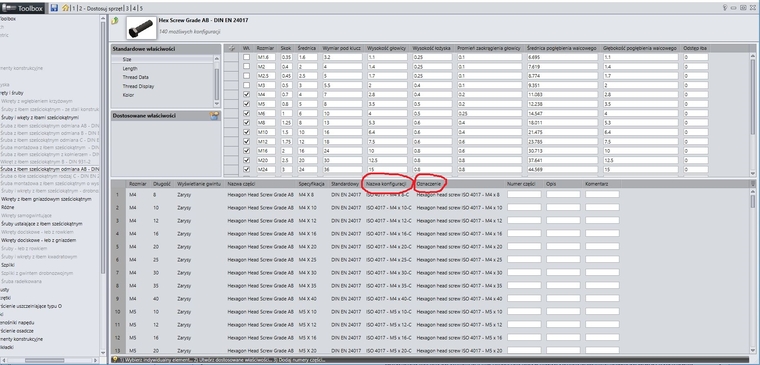The width and height of the screenshot is (760, 365).
Task: Click 'ISO 4017 - M5 x 10-C' configuration name
Action: [389, 312]
